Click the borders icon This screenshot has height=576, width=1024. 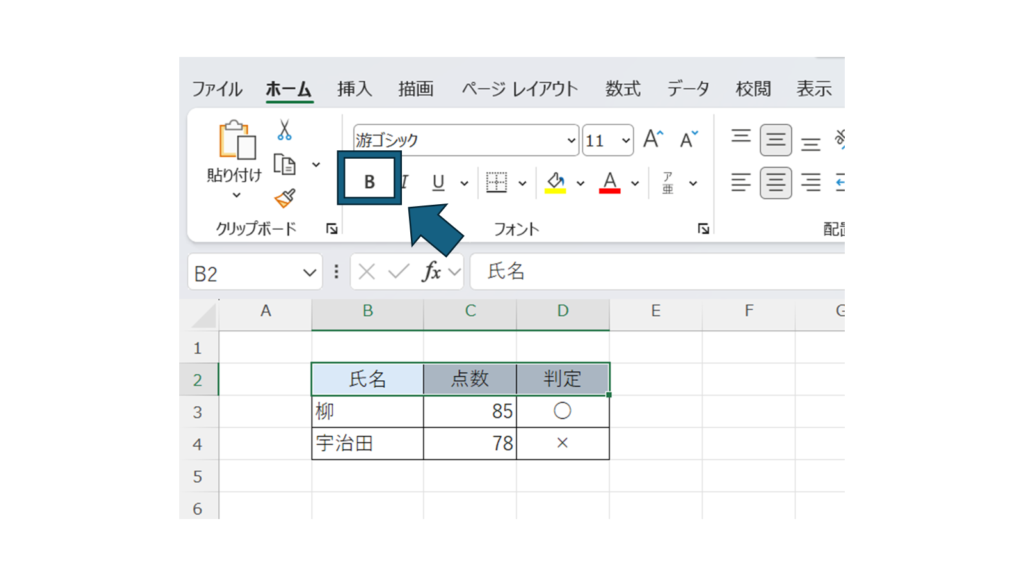point(496,183)
